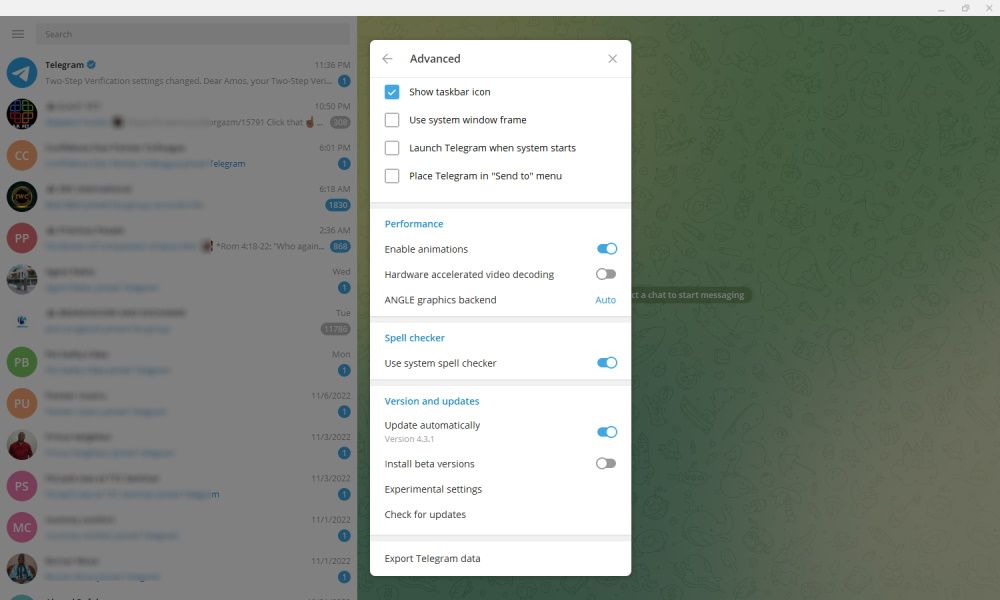Turn on Install beta versions

point(606,463)
